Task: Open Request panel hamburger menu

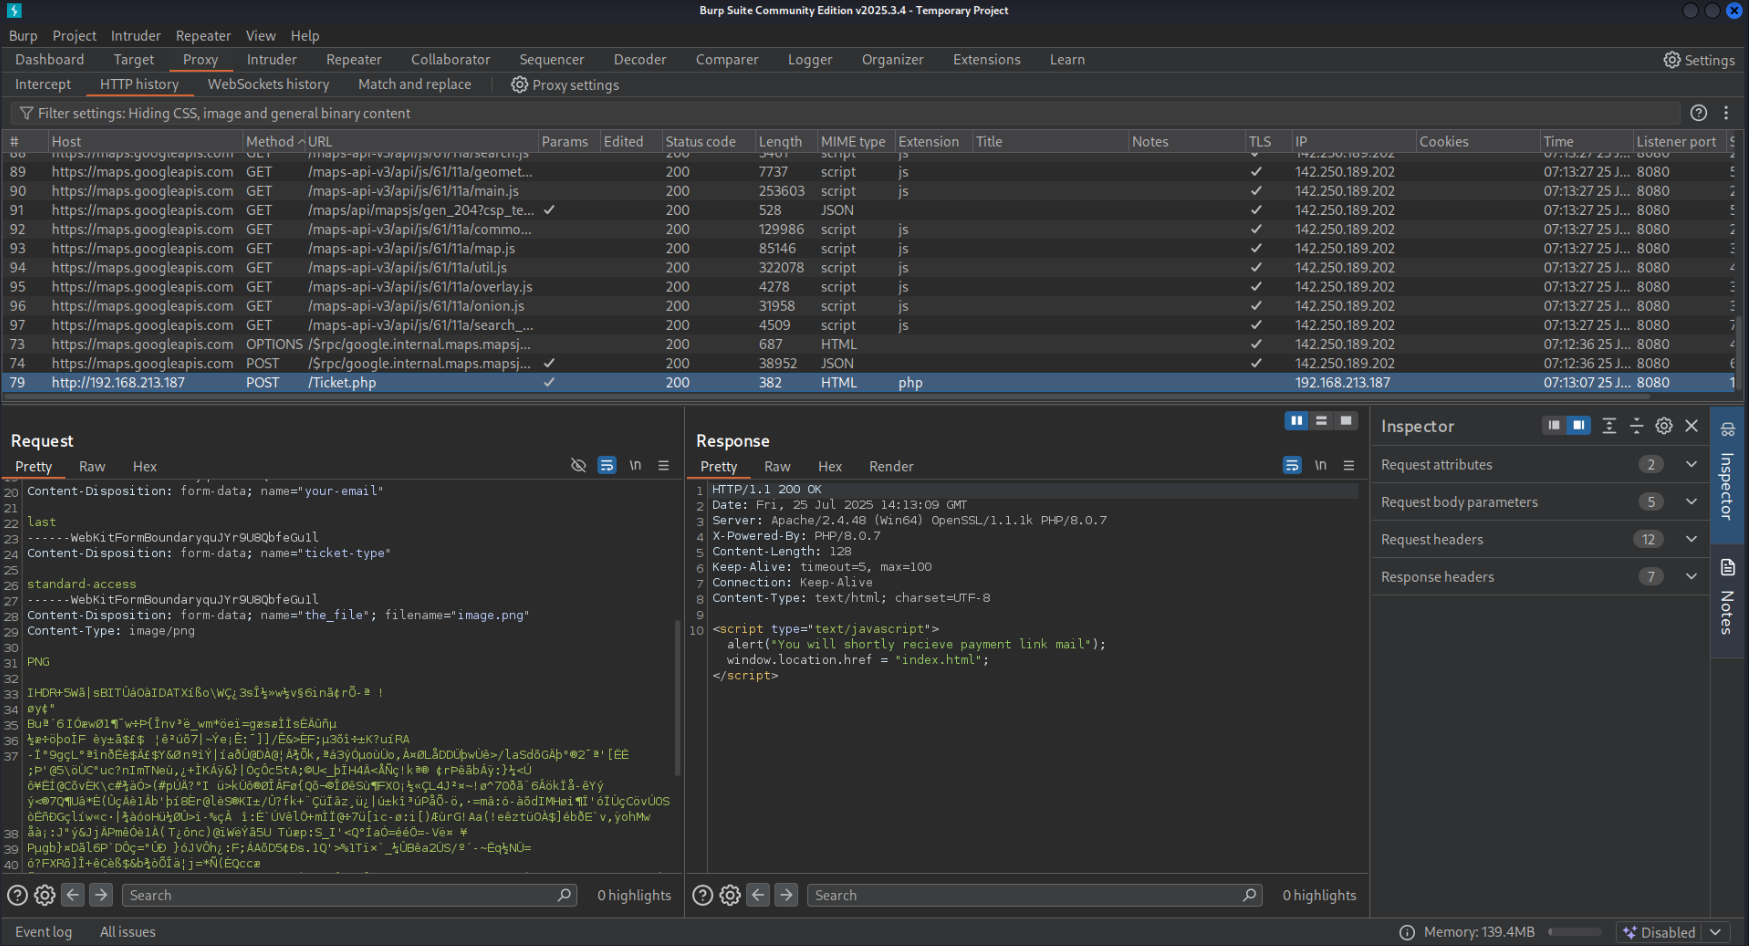Action: (663, 466)
